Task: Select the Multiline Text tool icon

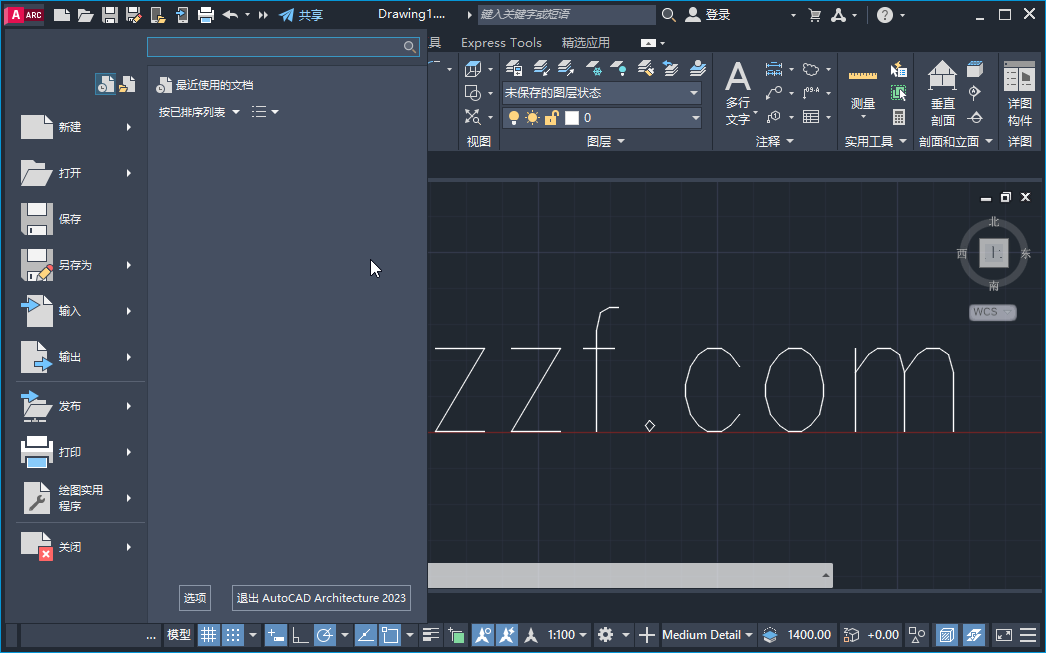Action: point(737,80)
